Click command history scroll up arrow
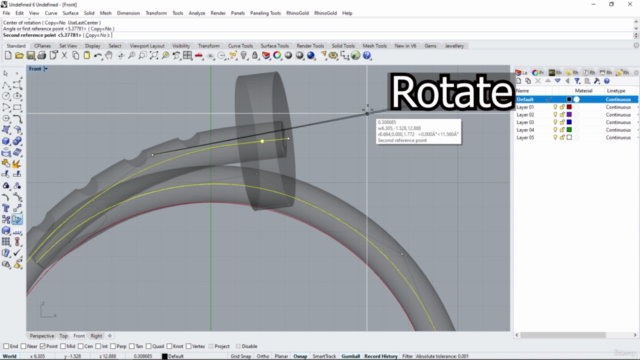This screenshot has height=360, width=640. coord(636,23)
